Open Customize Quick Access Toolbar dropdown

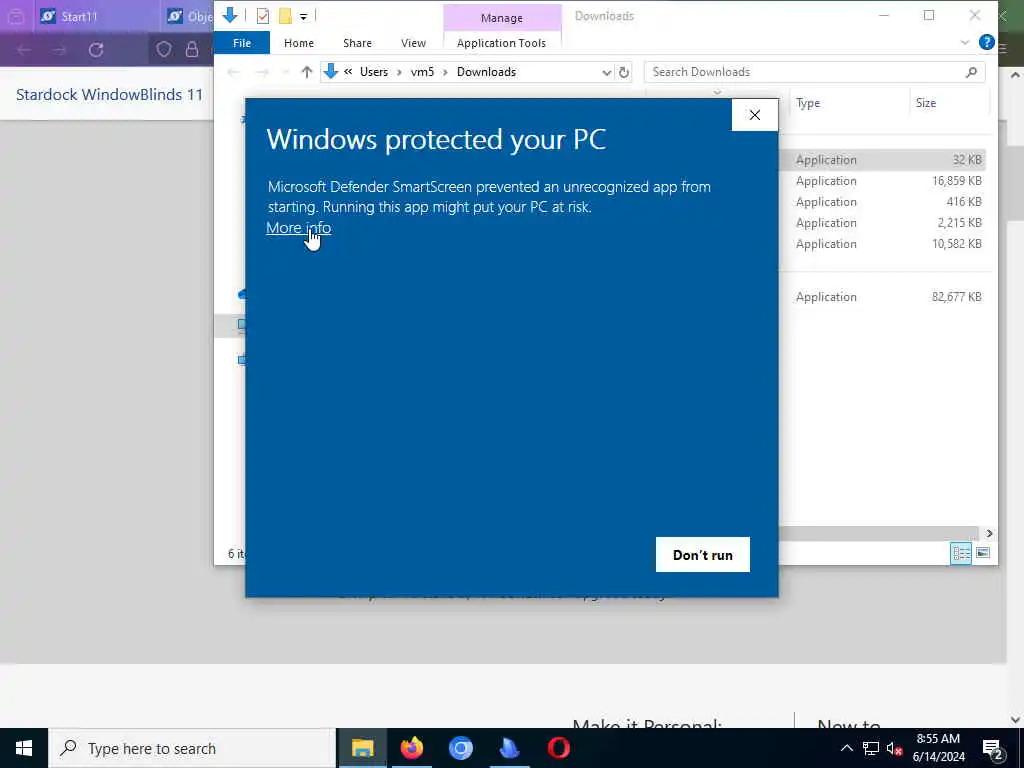(304, 16)
